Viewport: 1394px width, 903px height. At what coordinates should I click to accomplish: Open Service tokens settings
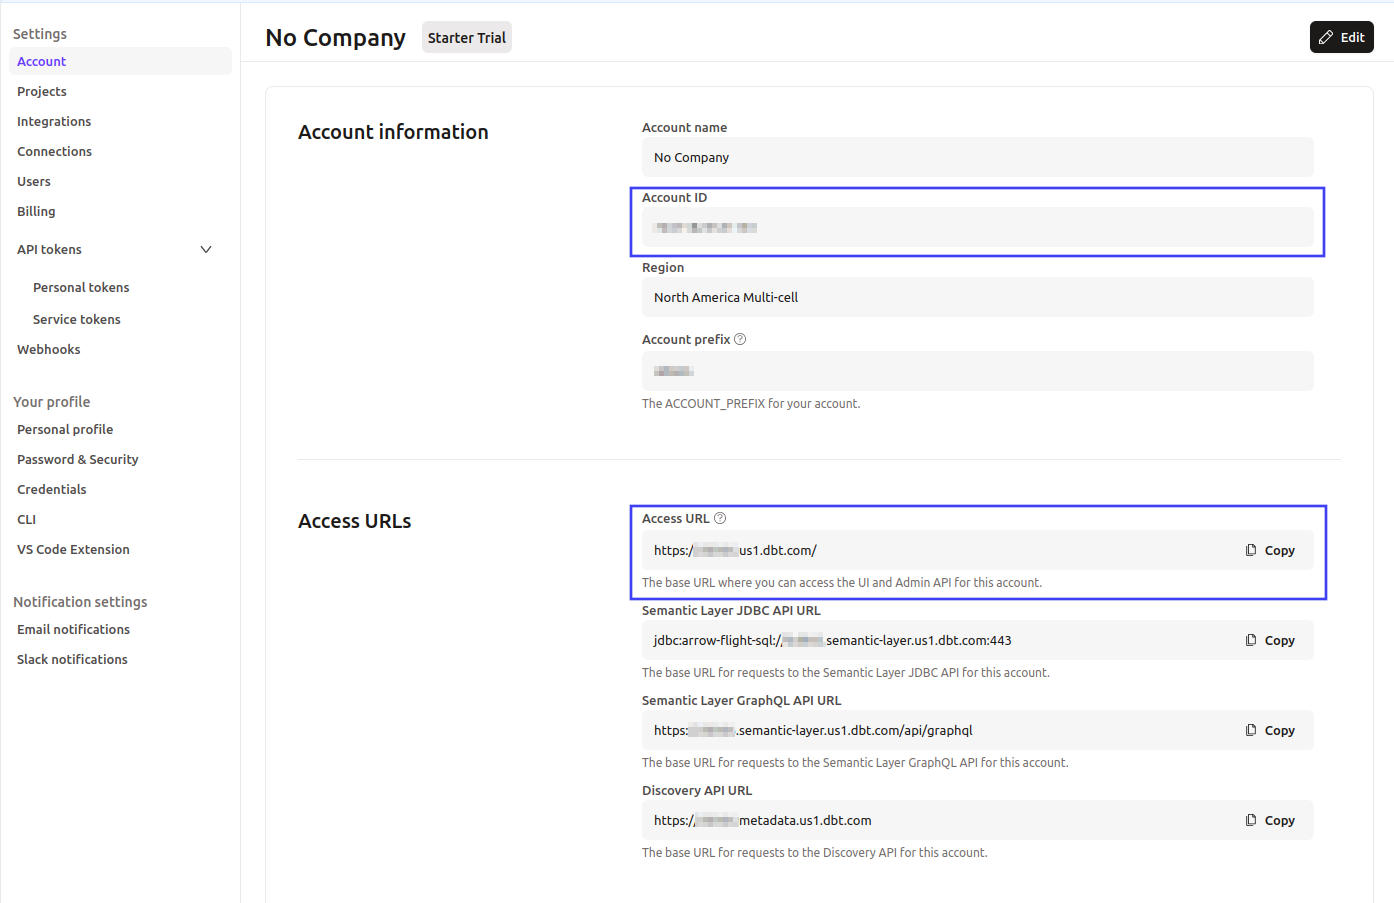pos(77,319)
